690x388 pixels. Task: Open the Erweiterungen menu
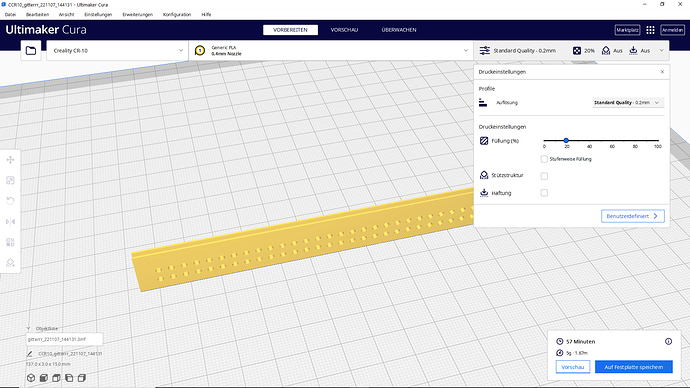[138, 15]
